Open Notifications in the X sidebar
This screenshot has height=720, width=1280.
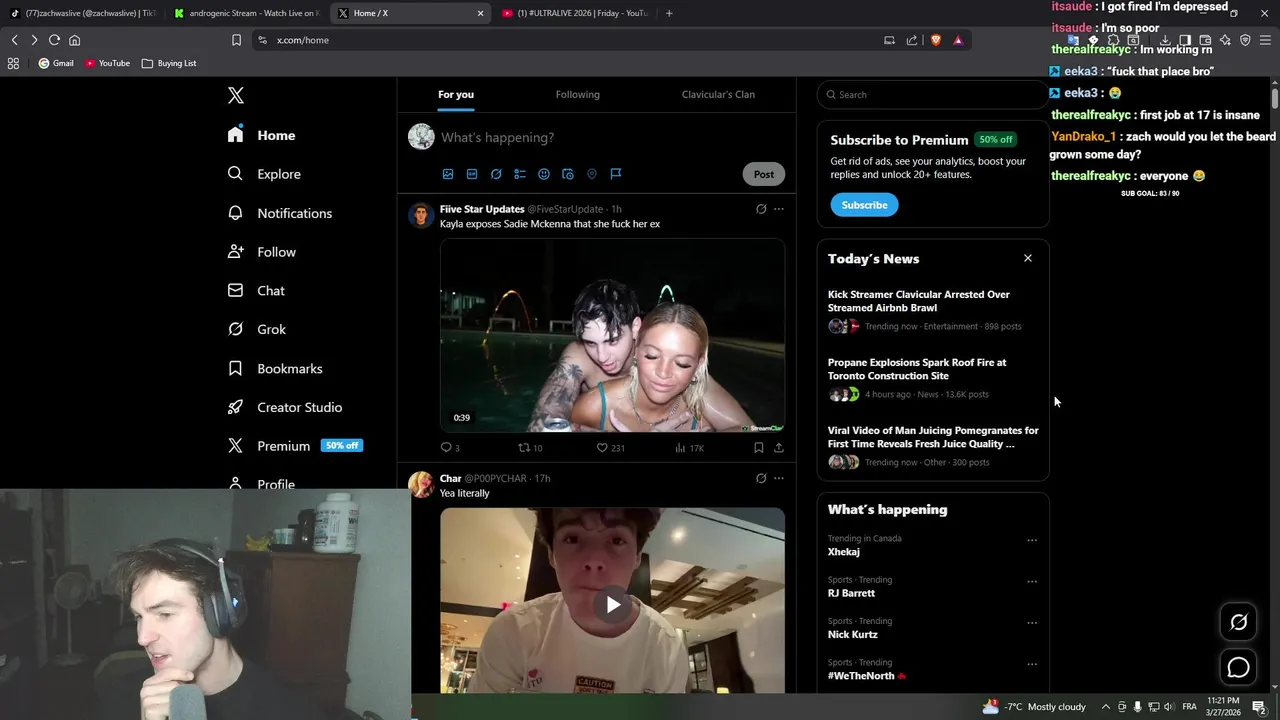(x=280, y=213)
